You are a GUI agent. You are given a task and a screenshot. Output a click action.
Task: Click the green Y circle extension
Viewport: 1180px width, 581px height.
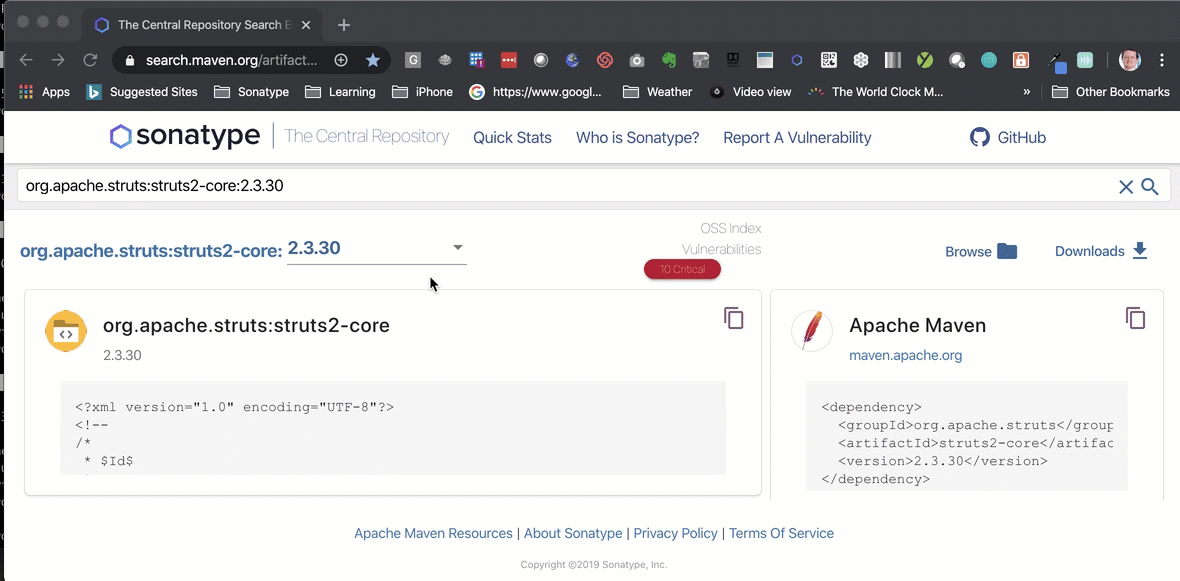pyautogui.click(x=925, y=60)
